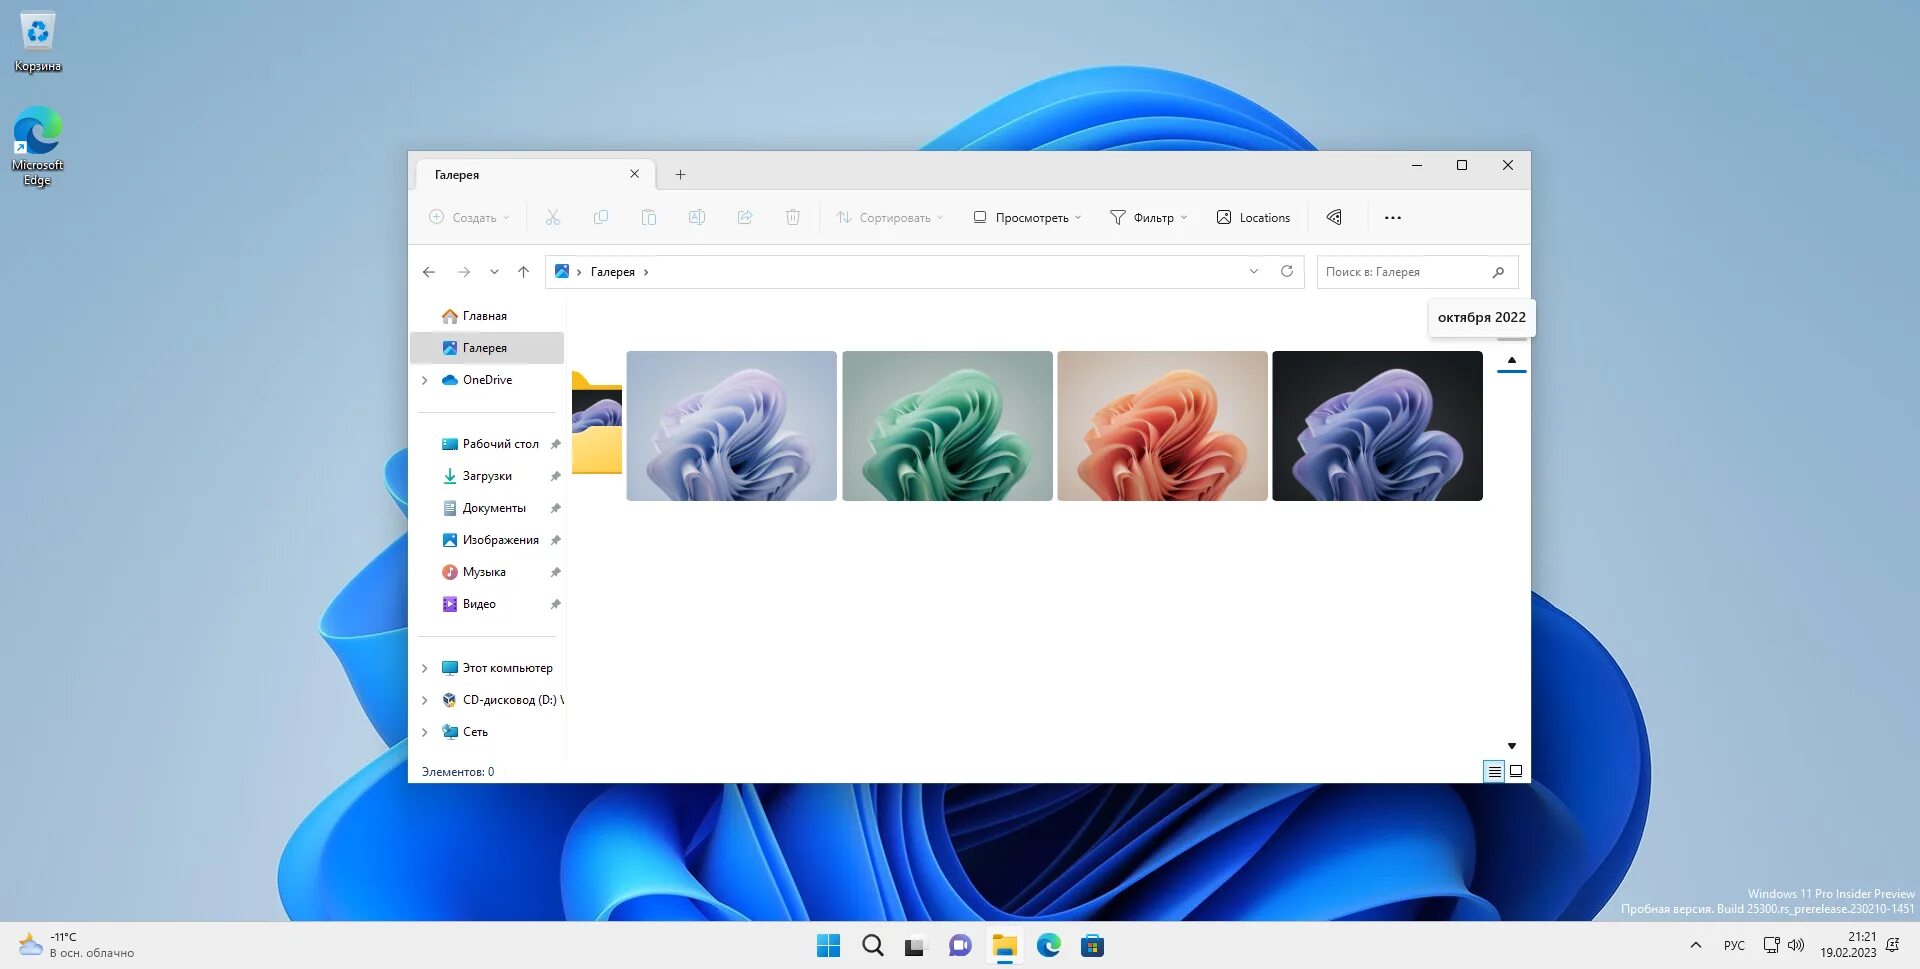Click the Refresh button in address bar
This screenshot has height=969, width=1920.
pos(1287,271)
